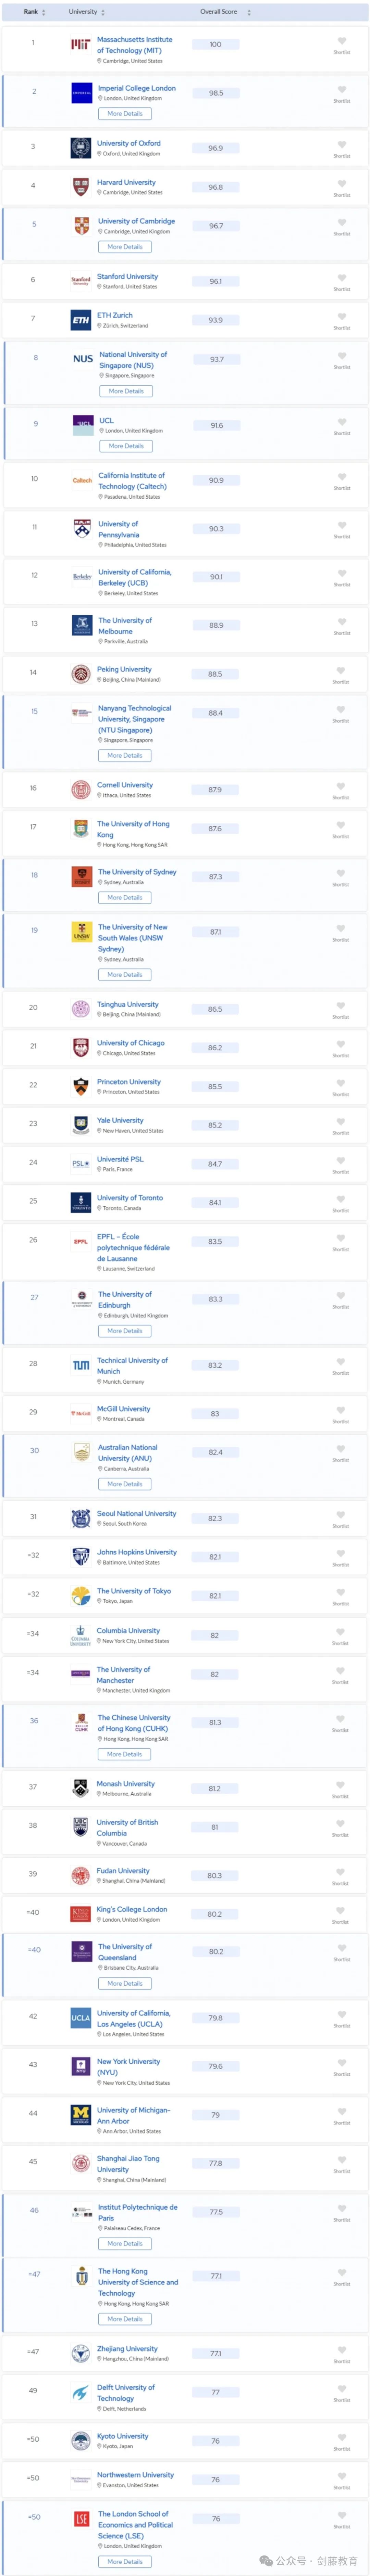Click the ETH Zurich logo
The image size is (370, 2576).
81,320
